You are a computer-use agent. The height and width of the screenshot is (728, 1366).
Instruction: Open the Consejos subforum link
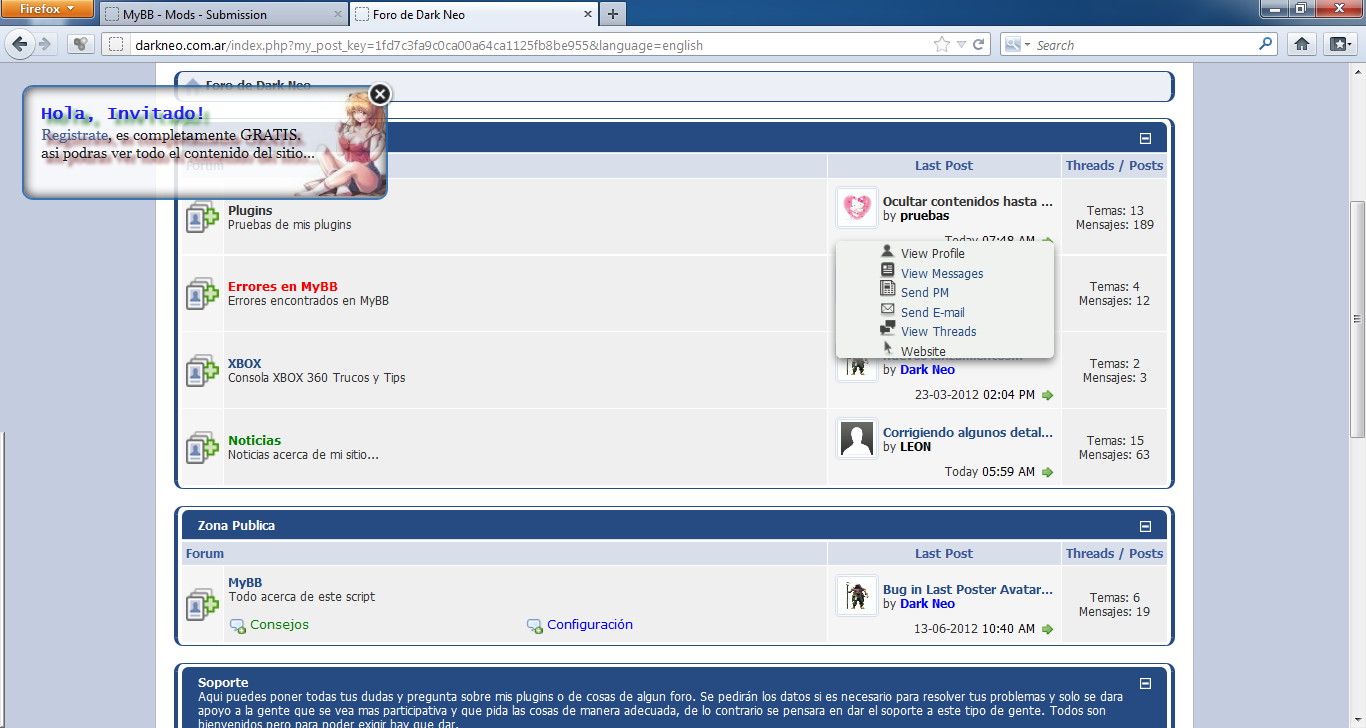pyautogui.click(x=280, y=625)
